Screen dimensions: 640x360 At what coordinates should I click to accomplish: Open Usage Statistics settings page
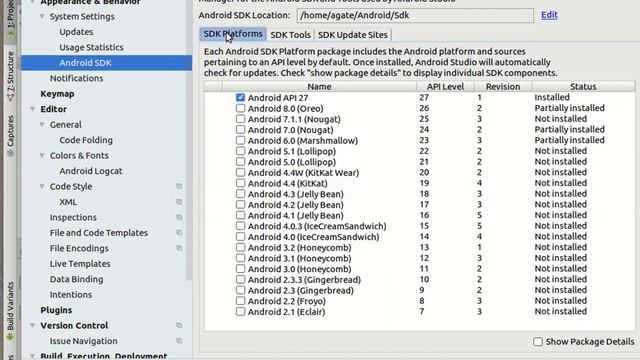[91, 47]
